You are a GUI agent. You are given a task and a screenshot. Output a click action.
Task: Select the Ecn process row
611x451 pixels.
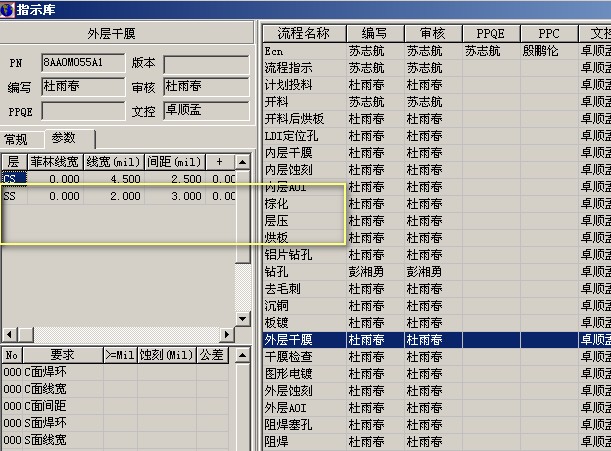437,51
